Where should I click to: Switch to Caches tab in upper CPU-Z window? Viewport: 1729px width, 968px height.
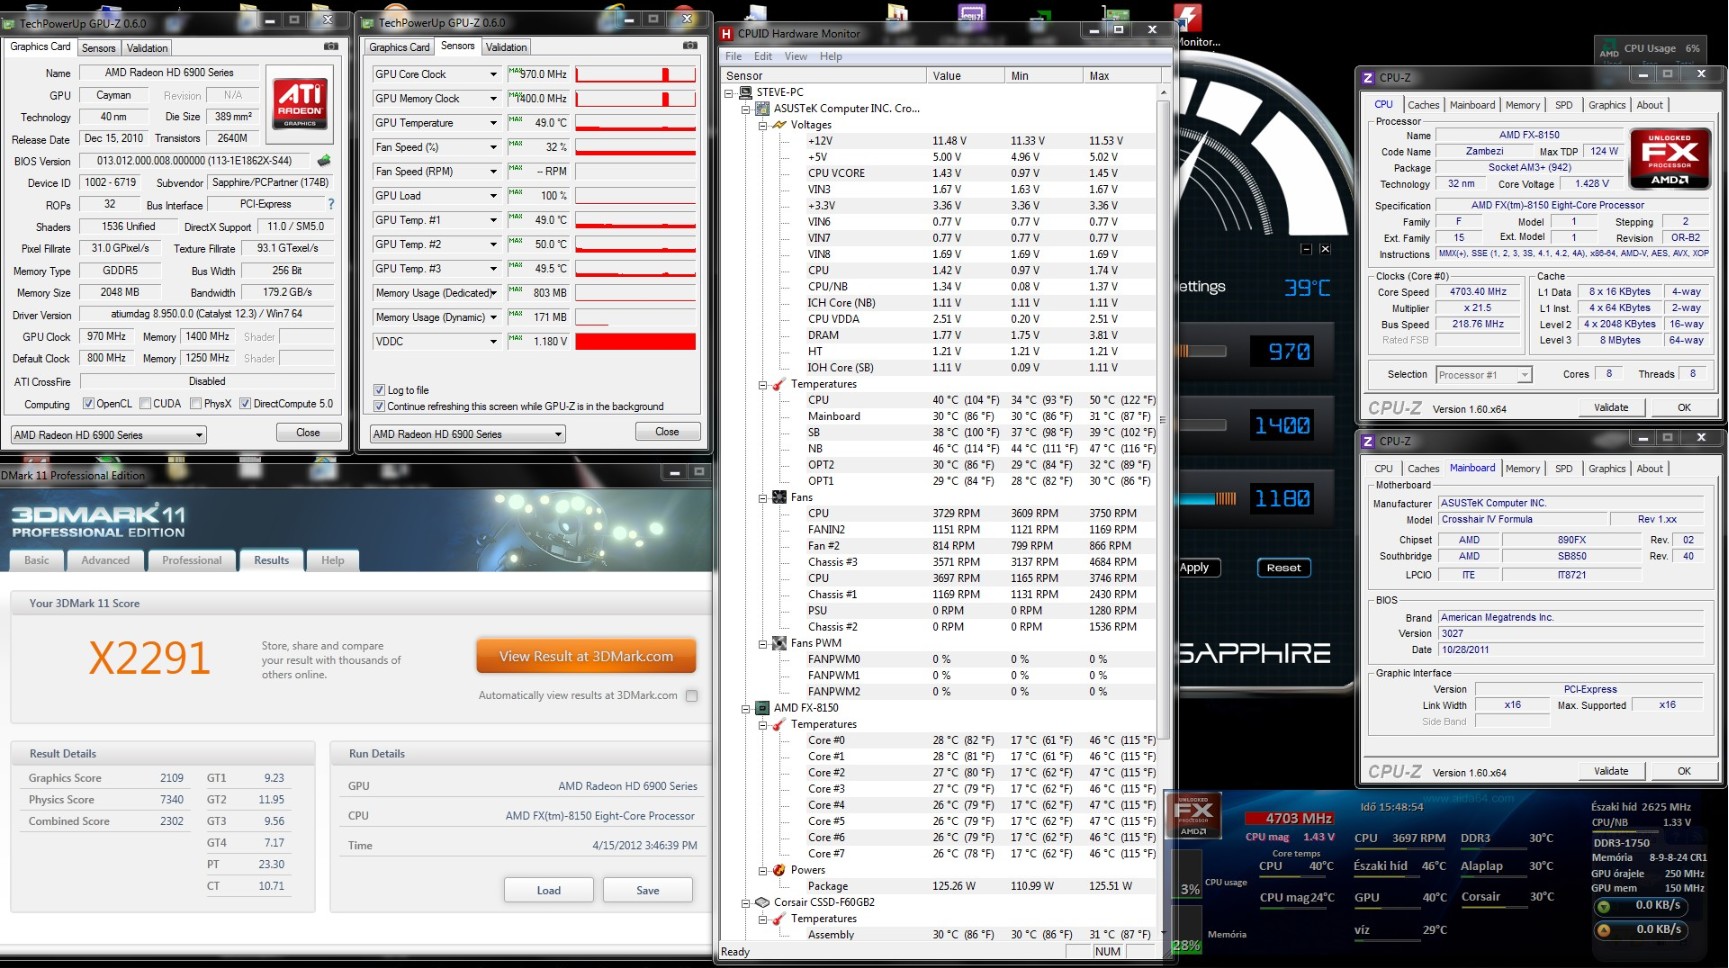tap(1423, 105)
